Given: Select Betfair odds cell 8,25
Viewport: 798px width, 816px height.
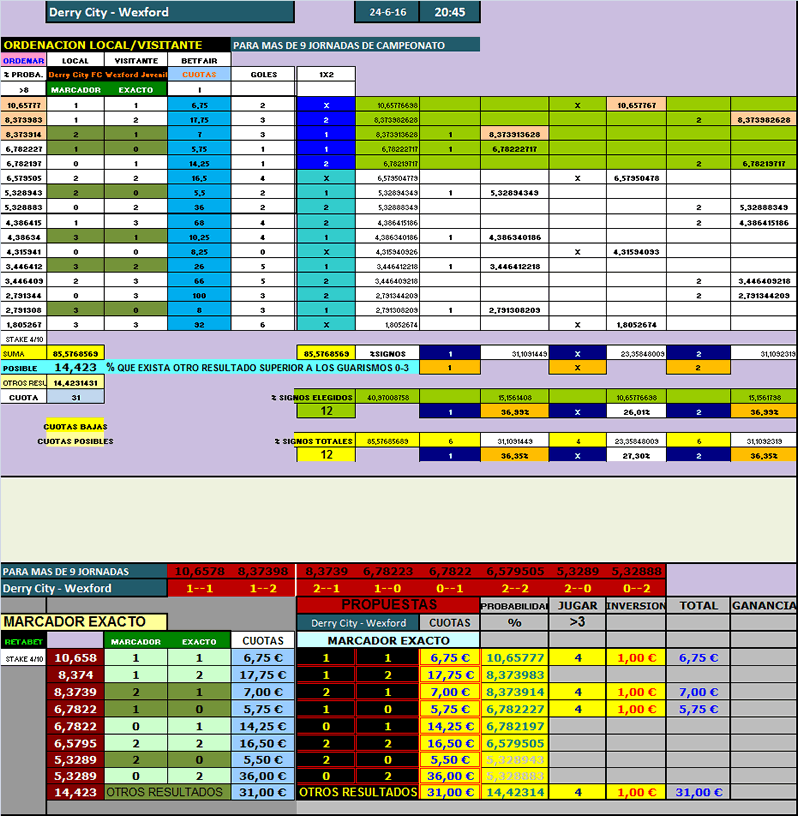Looking at the screenshot, I should pyautogui.click(x=199, y=252).
